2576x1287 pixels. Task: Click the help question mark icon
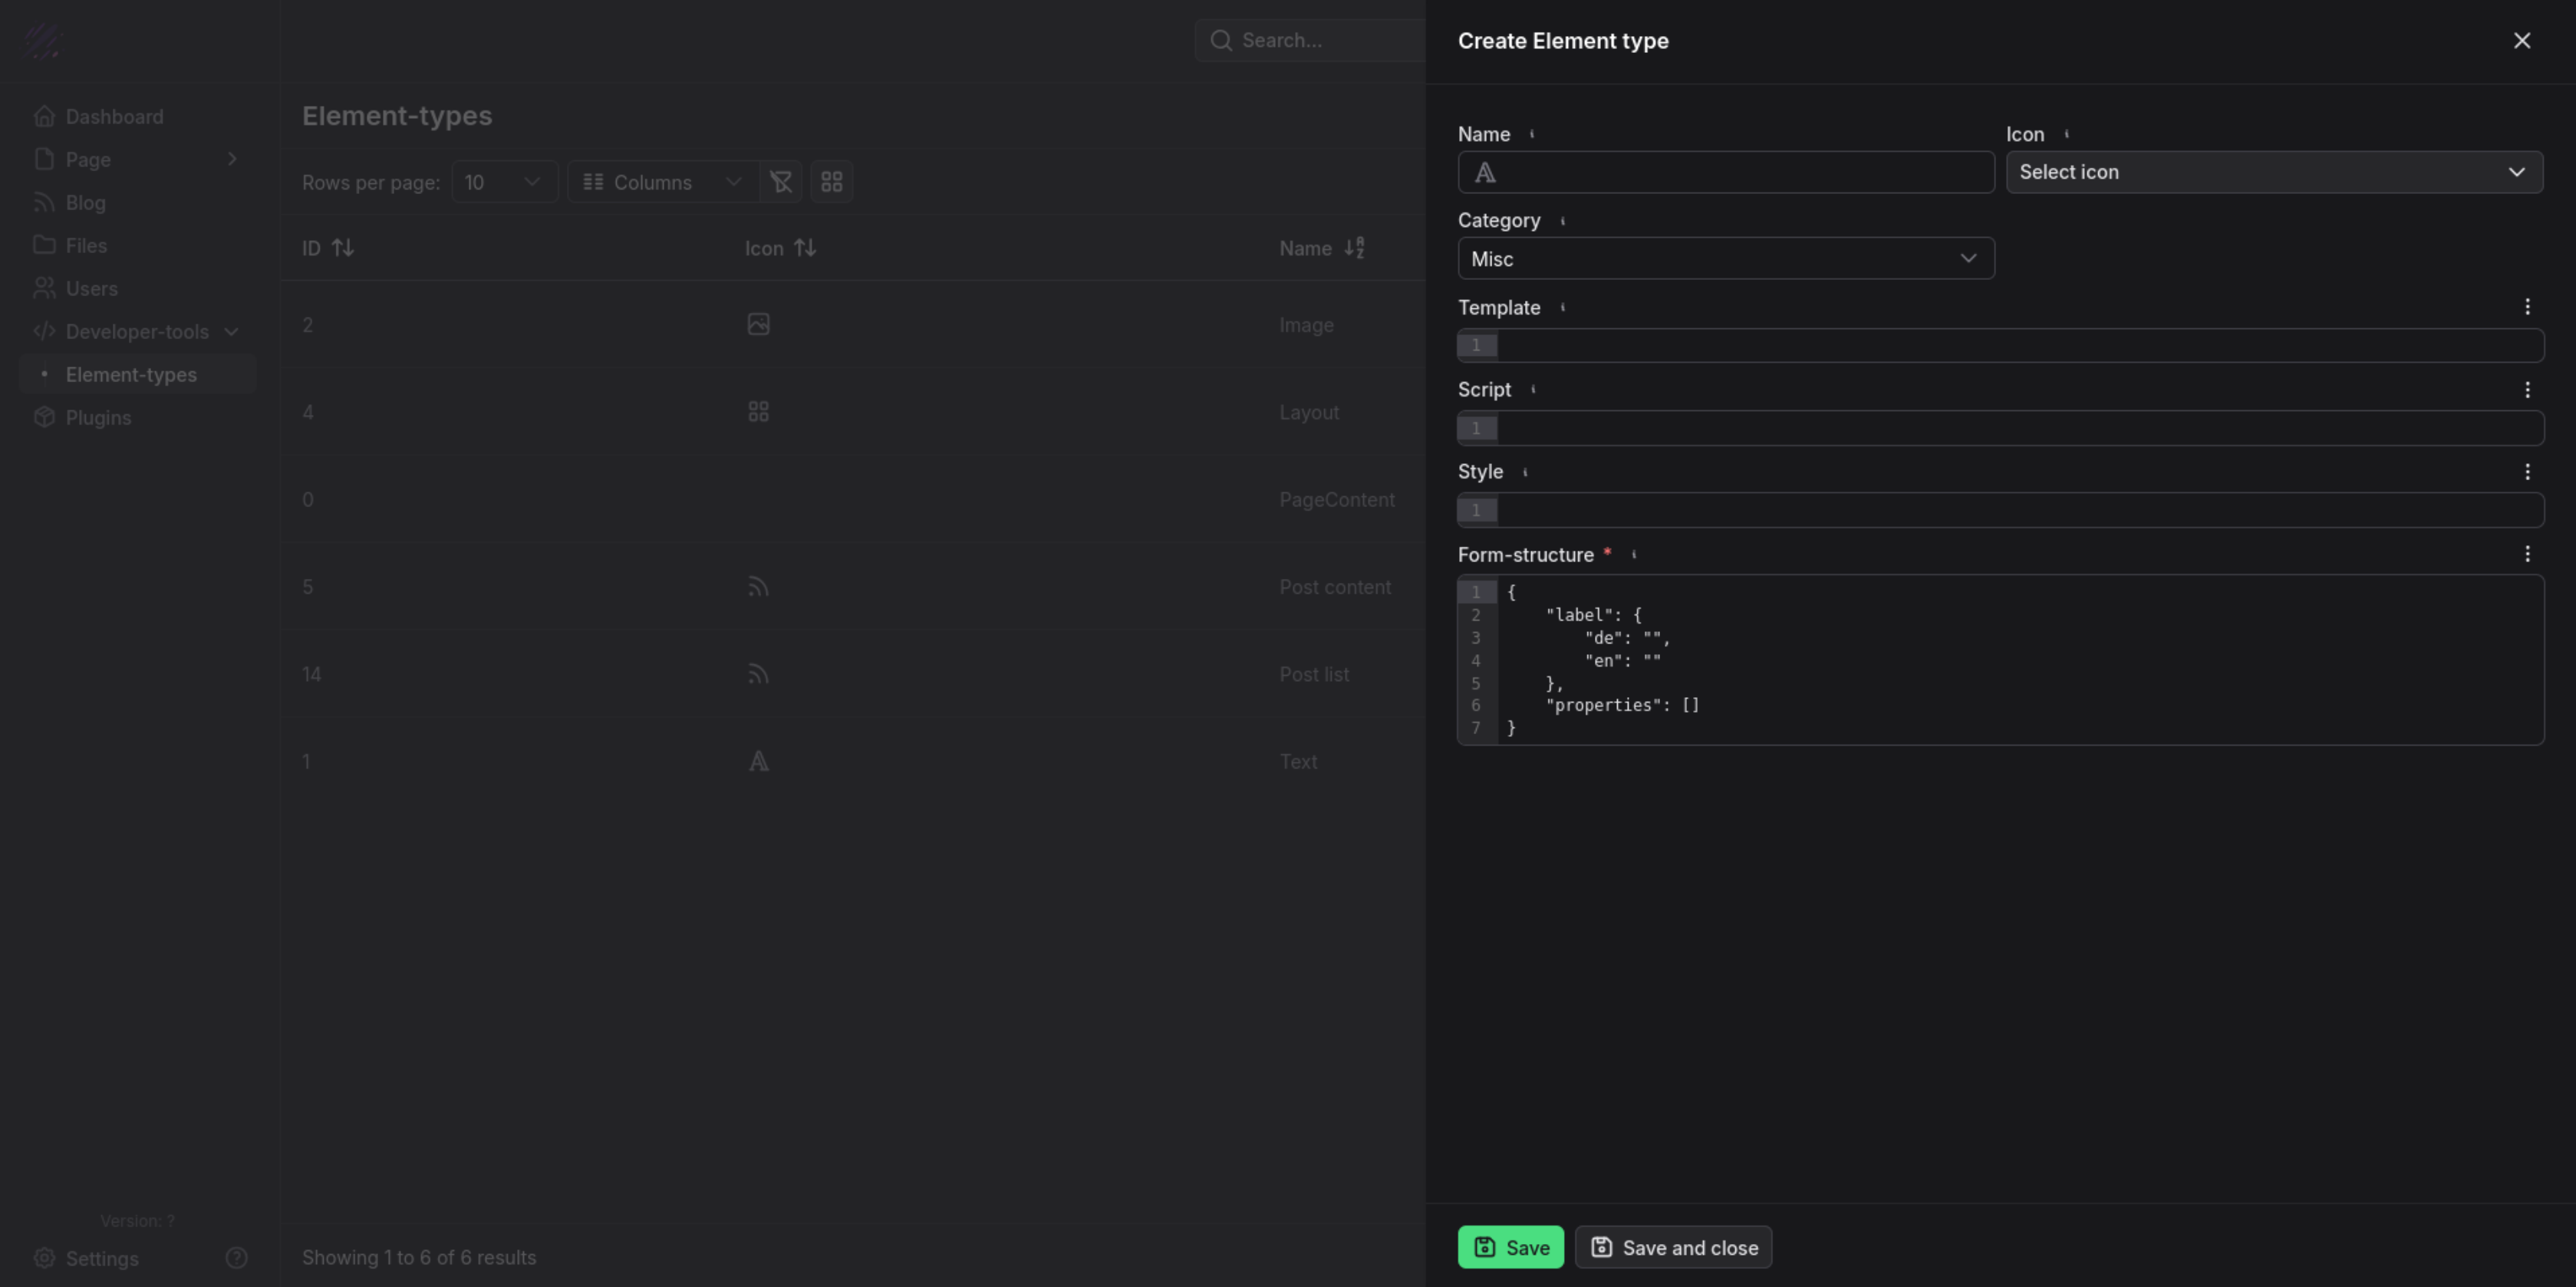(236, 1258)
